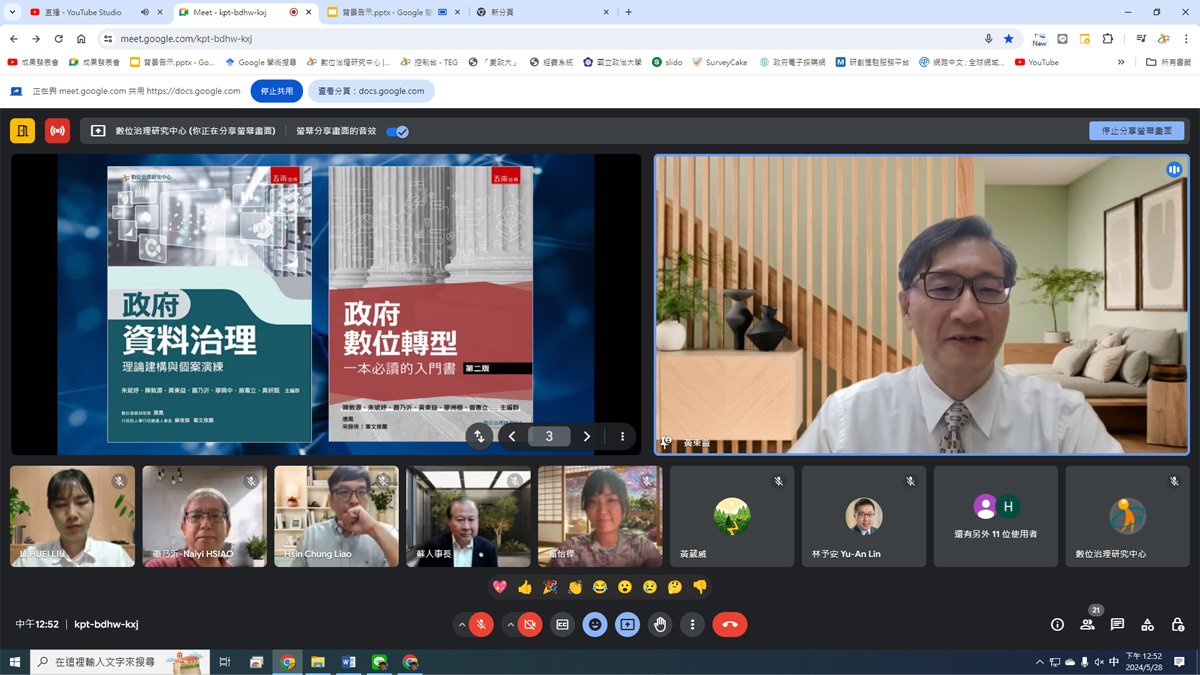This screenshot has width=1200, height=675.
Task: Expand video settings arrow beside camera
Action: [x=510, y=624]
